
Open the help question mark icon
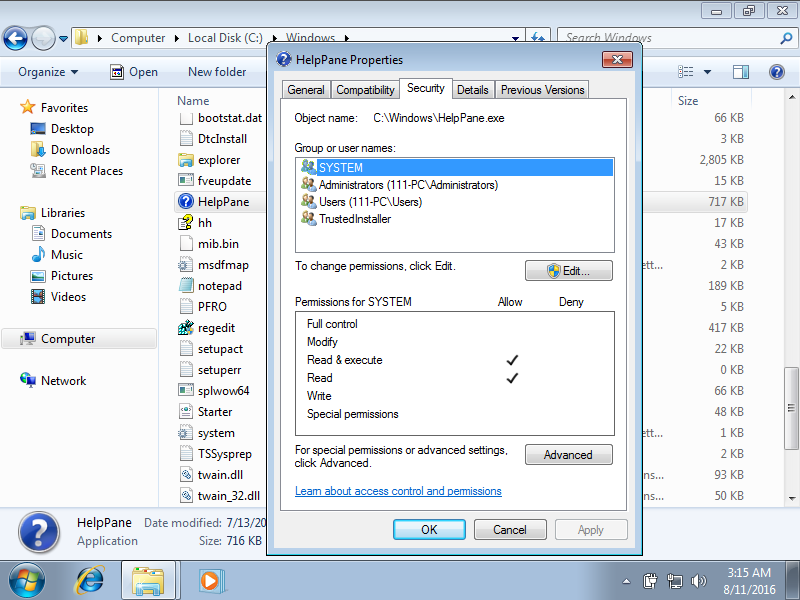(776, 72)
